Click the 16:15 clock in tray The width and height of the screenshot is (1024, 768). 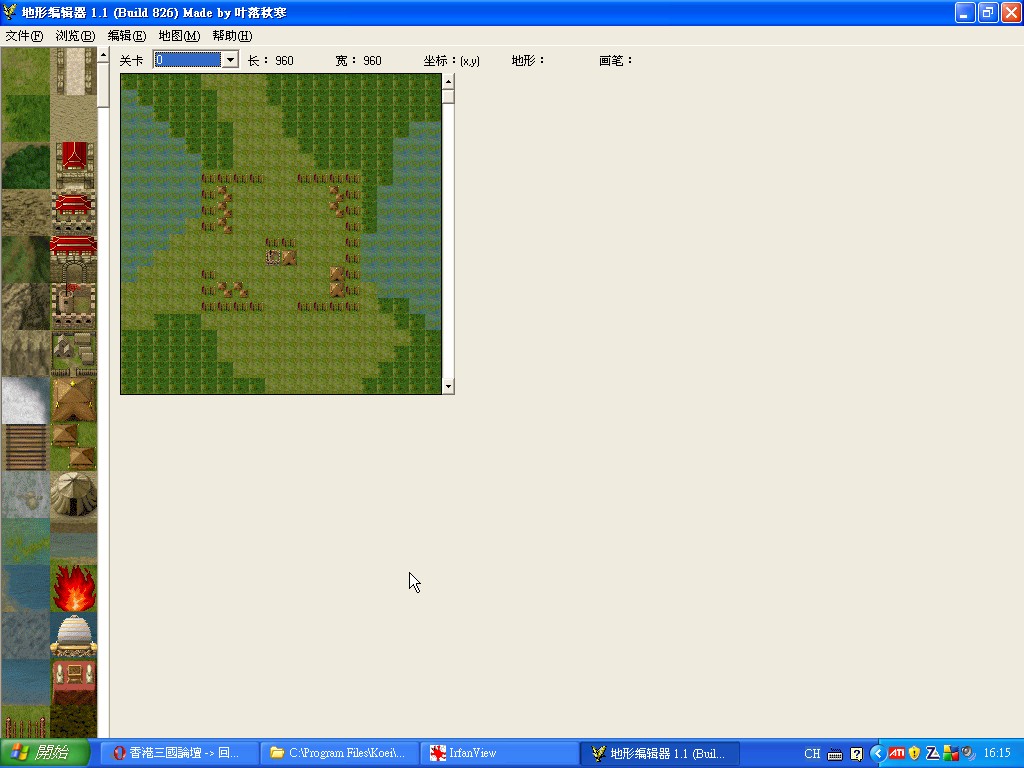click(997, 754)
